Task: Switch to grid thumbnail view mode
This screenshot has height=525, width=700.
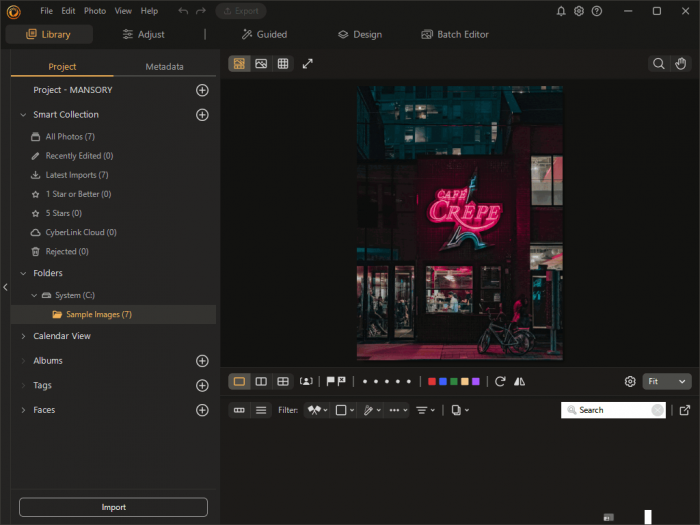Action: coord(283,64)
